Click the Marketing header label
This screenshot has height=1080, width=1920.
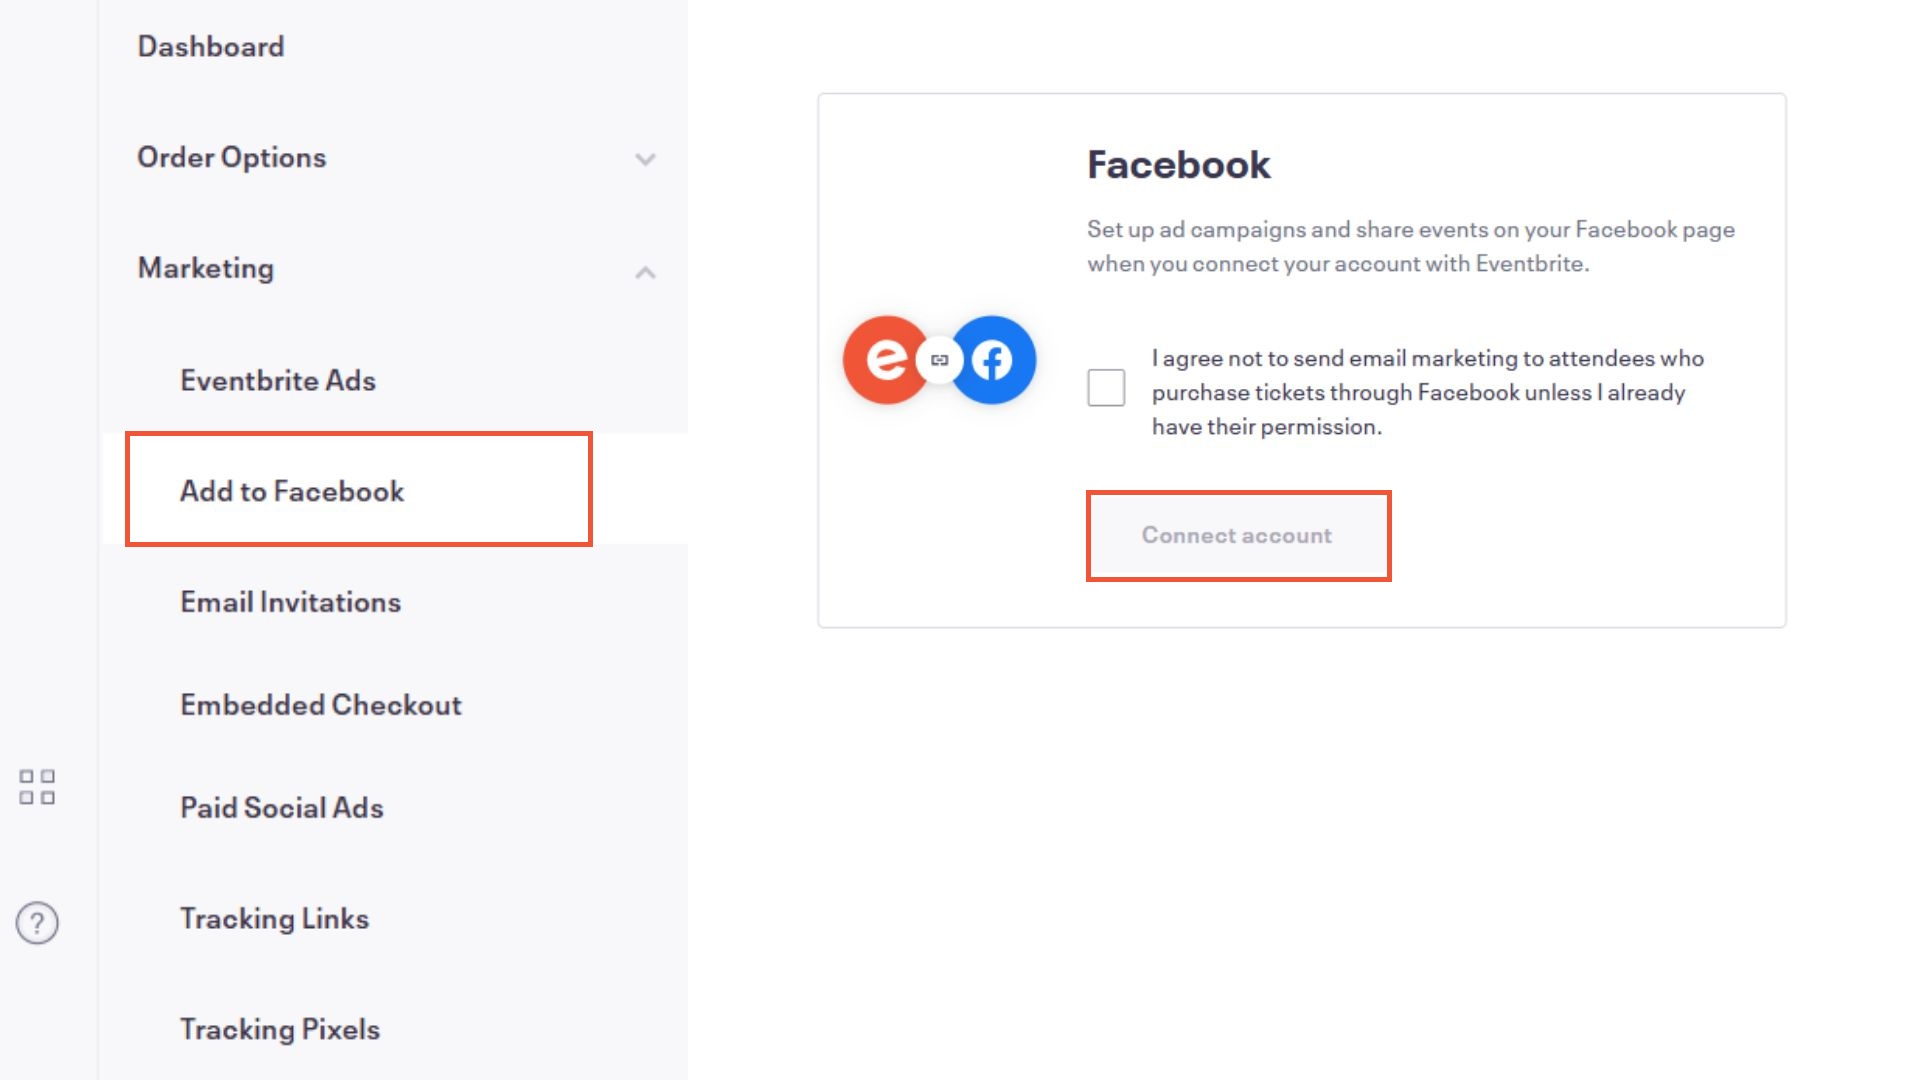click(206, 268)
